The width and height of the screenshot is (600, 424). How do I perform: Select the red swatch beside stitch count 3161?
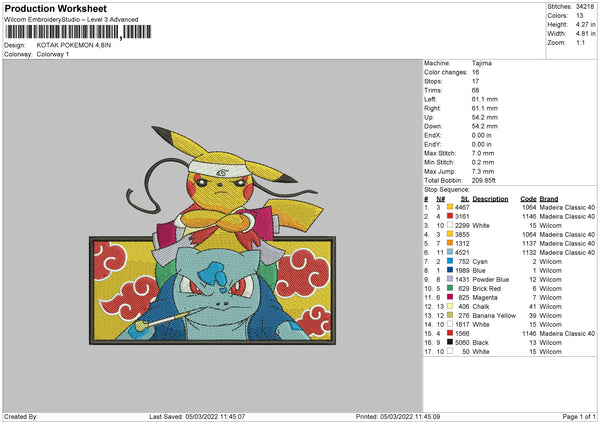[450, 216]
